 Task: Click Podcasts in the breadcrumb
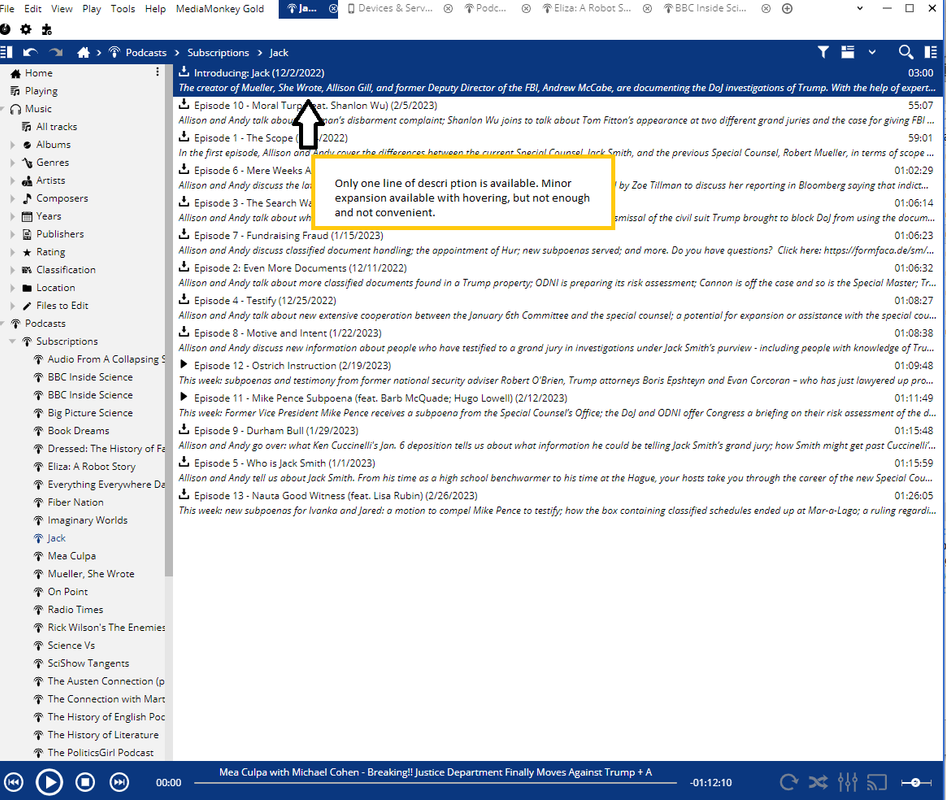tap(146, 52)
